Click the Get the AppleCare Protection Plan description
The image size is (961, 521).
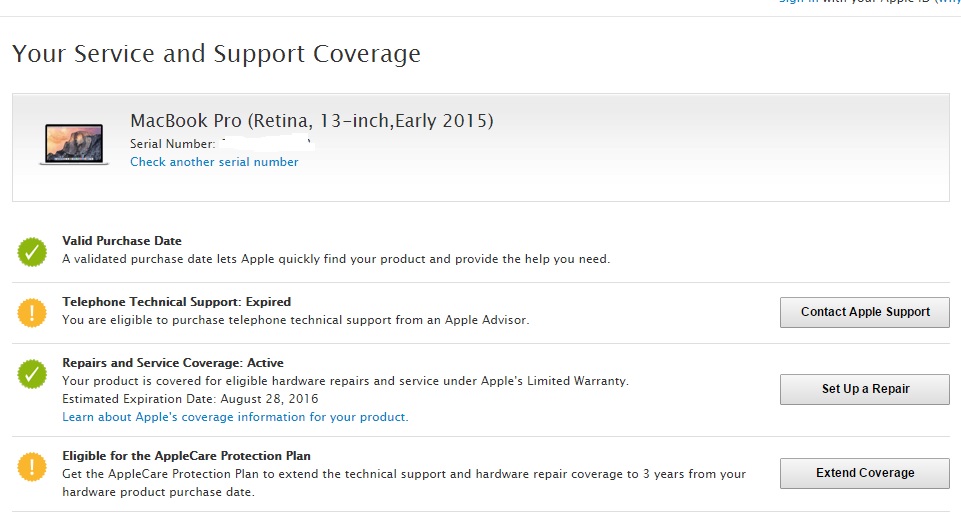(x=404, y=483)
